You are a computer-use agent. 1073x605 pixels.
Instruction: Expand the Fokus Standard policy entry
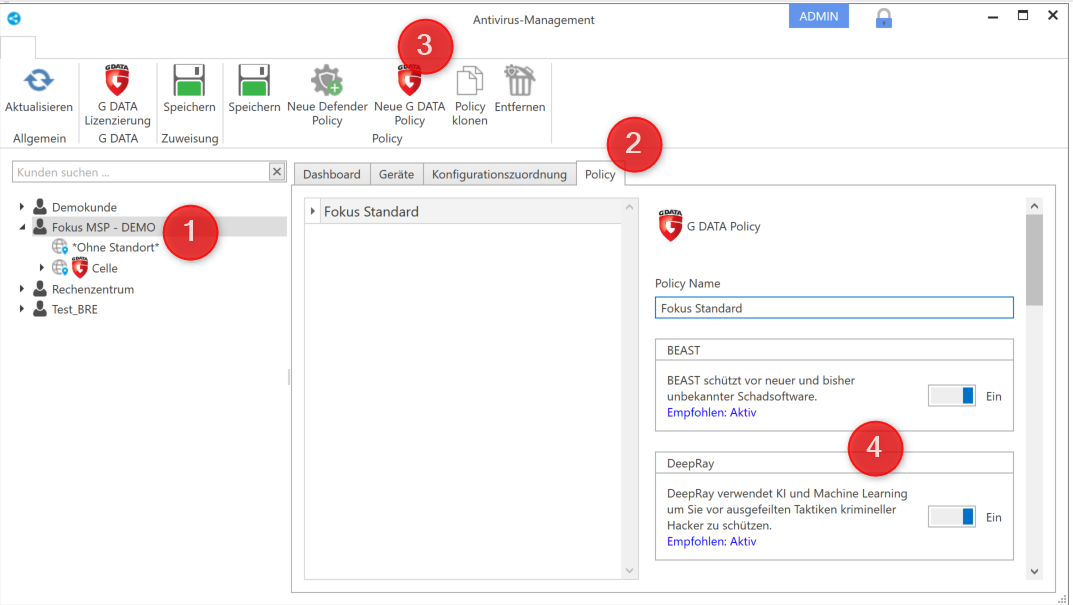point(313,211)
